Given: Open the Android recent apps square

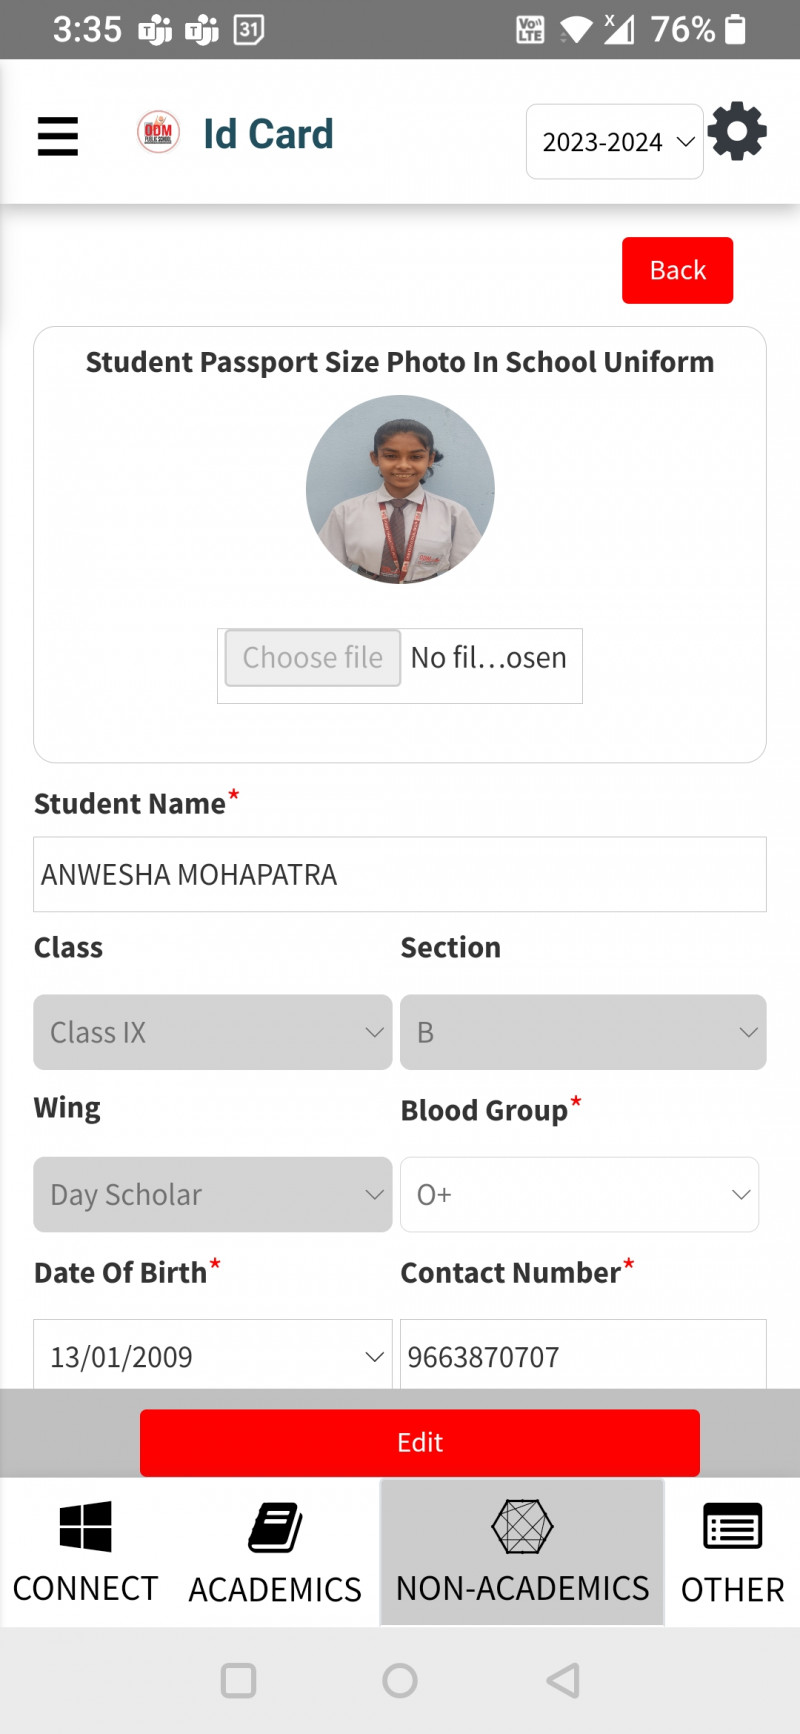Looking at the screenshot, I should tap(238, 1680).
